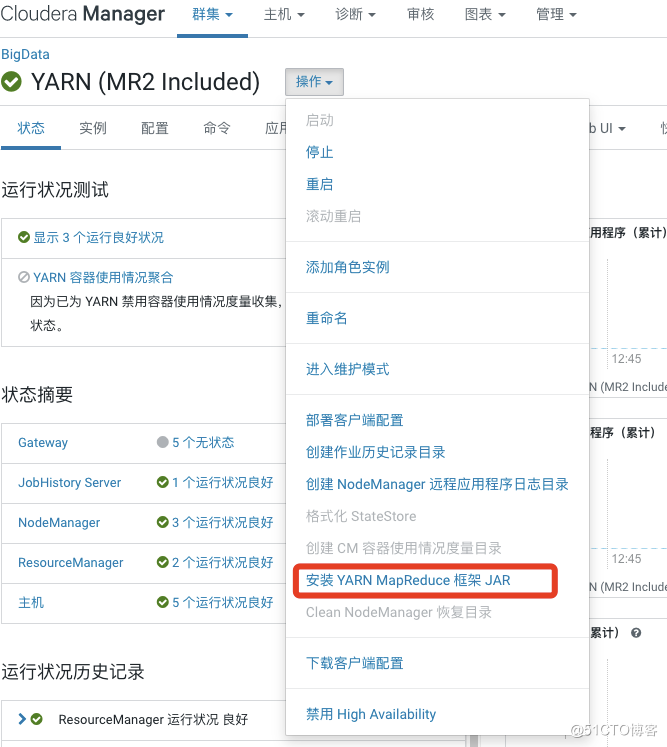Viewport: 667px width, 747px height.
Task: Switch to the 配置 tab
Action: (x=155, y=128)
